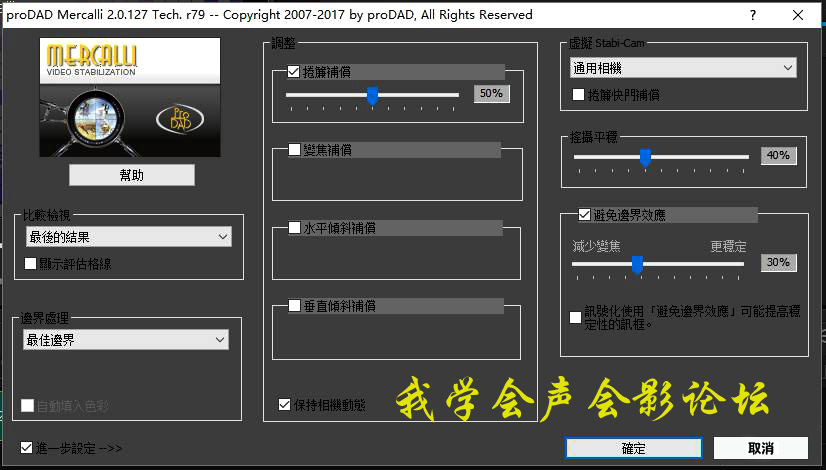Click the proDAD oval logo
826x470 pixels.
coord(180,119)
